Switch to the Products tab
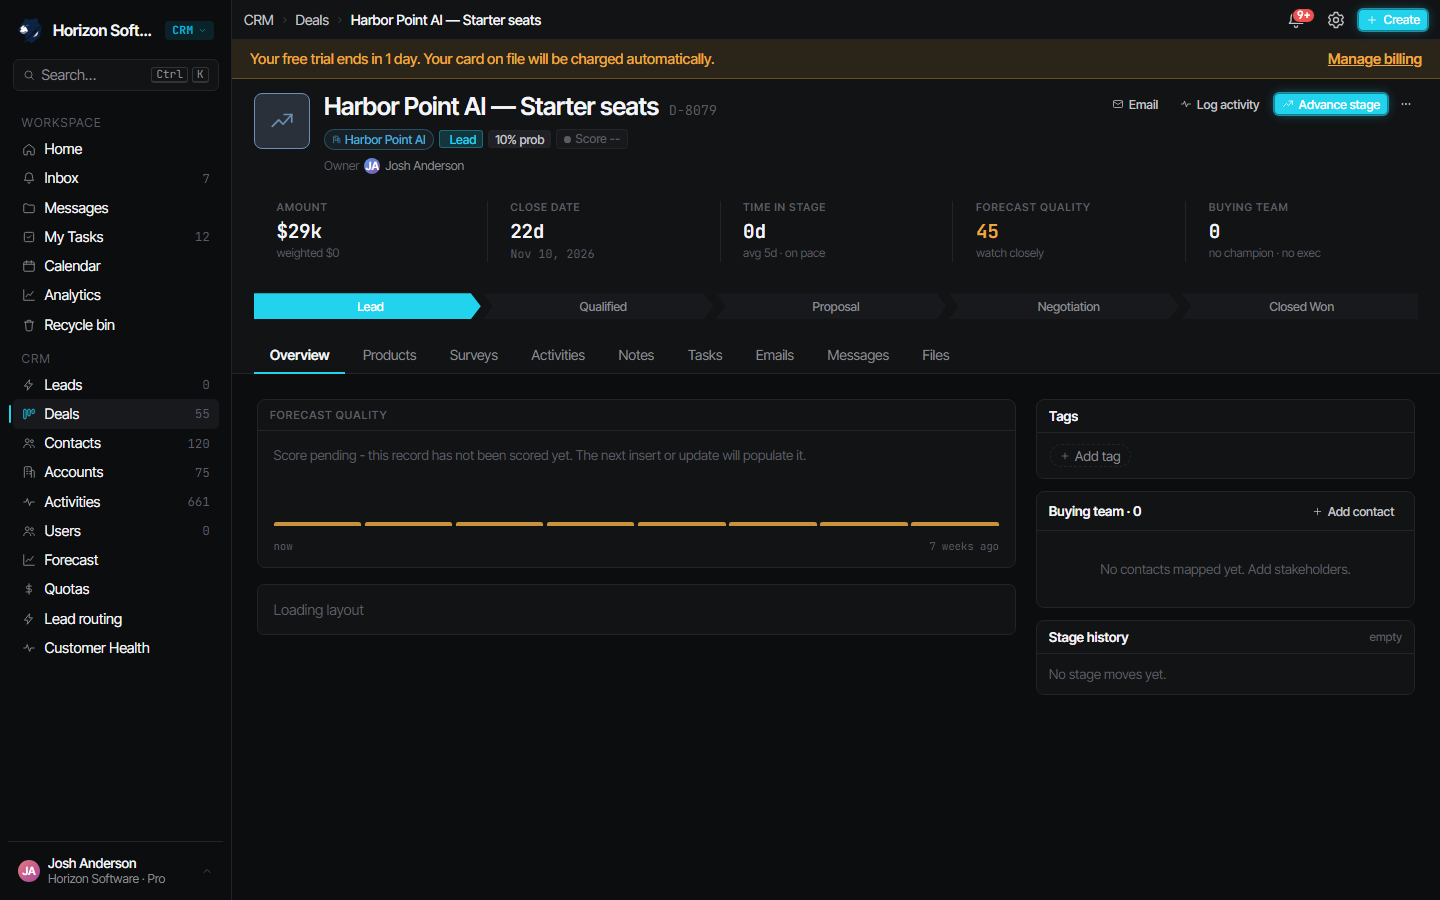Image resolution: width=1440 pixels, height=900 pixels. [389, 355]
